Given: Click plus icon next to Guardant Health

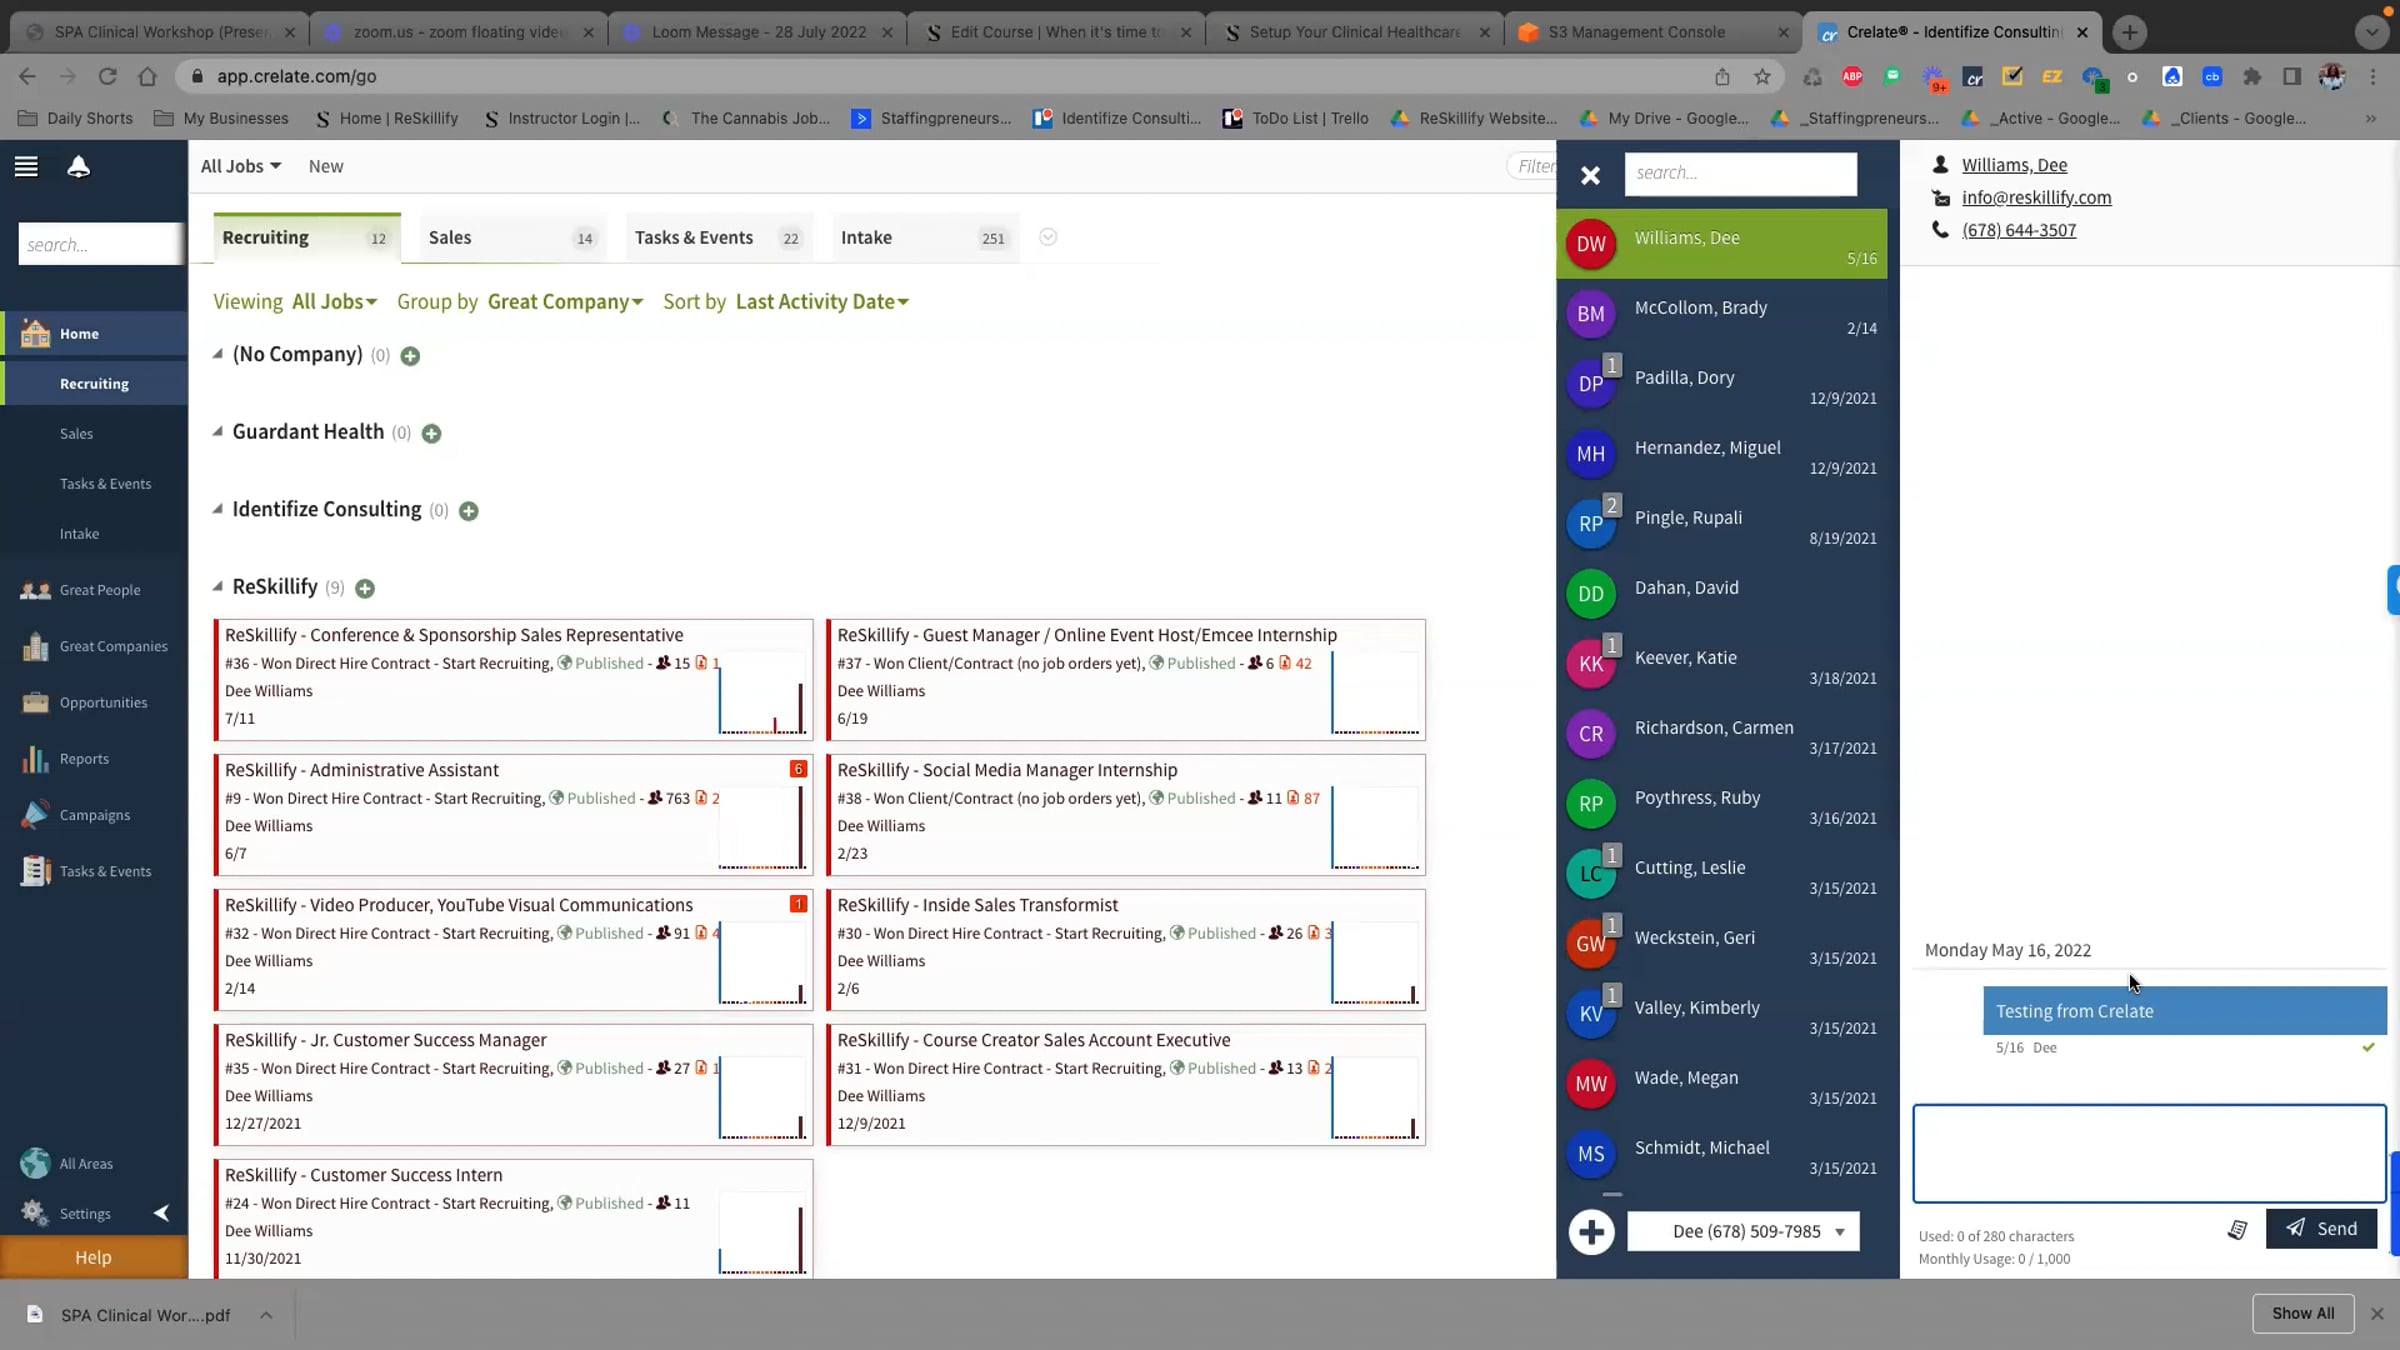Looking at the screenshot, I should coord(431,434).
